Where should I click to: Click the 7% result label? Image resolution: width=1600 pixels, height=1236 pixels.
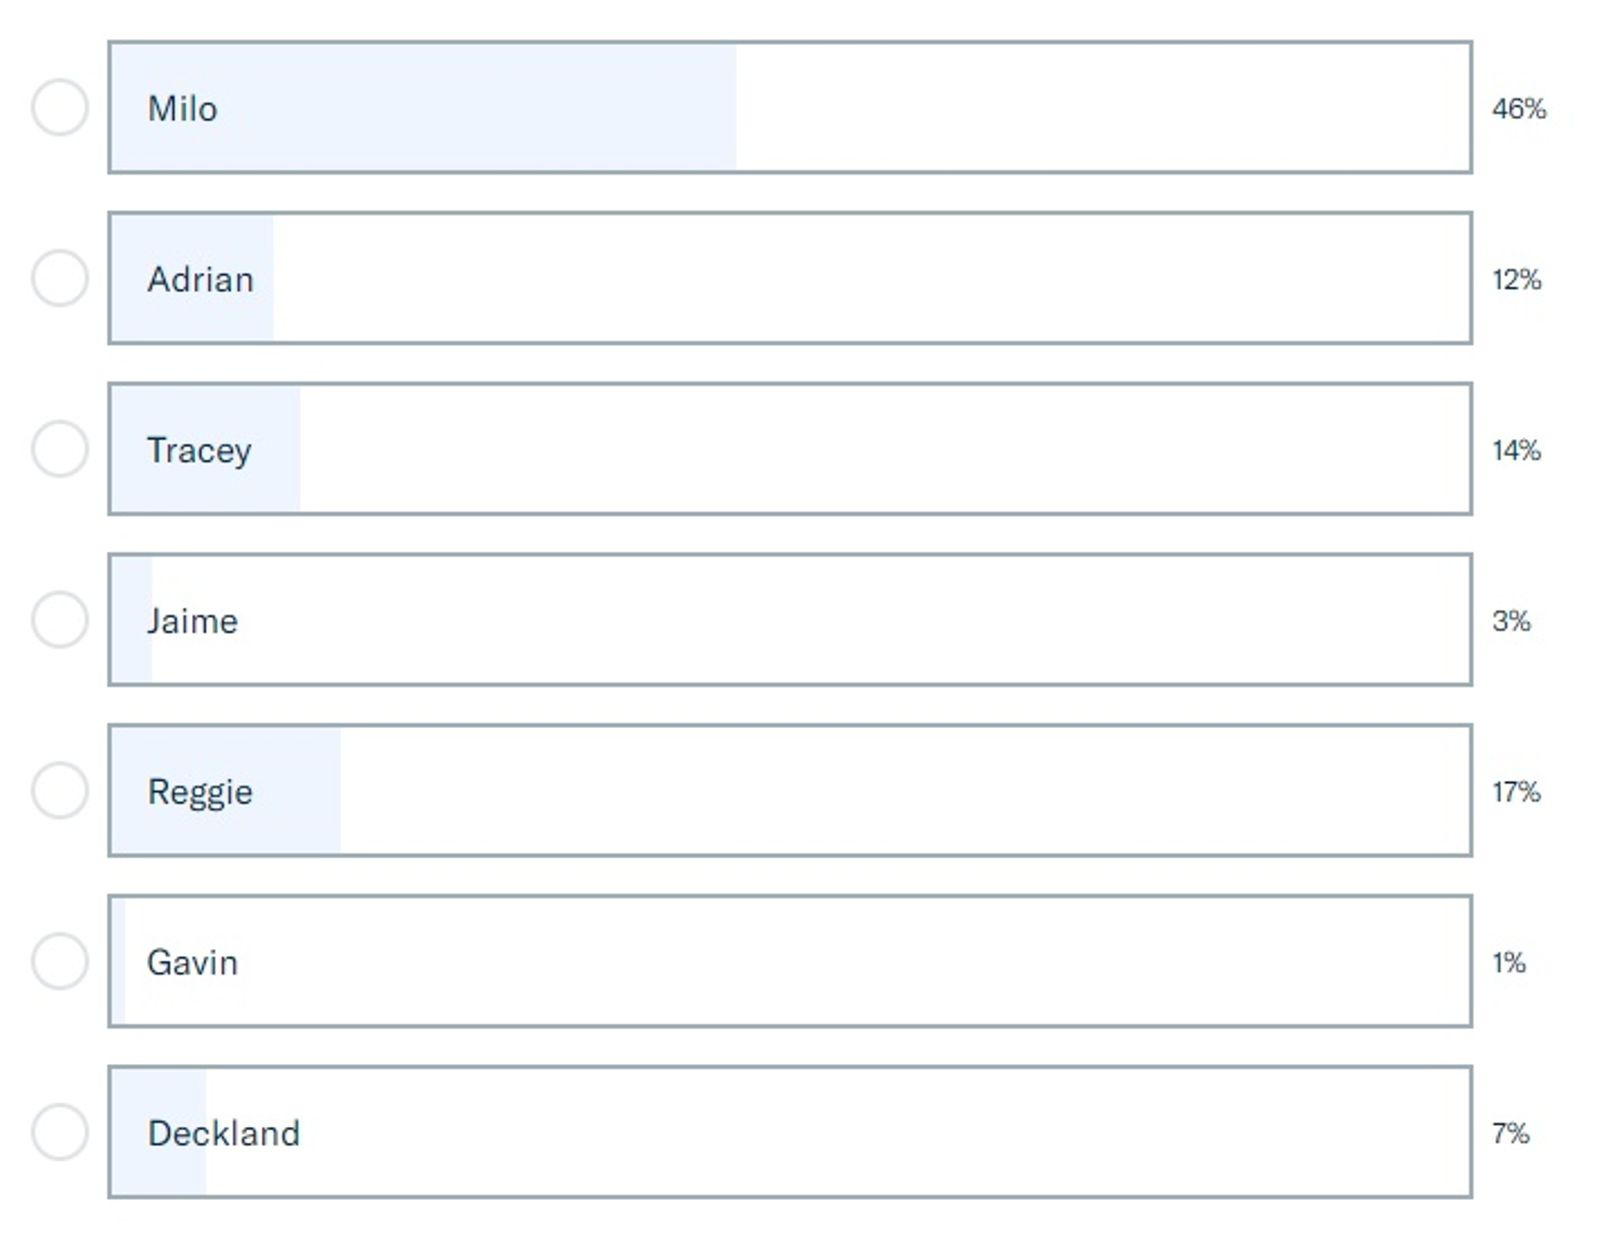click(x=1510, y=1133)
